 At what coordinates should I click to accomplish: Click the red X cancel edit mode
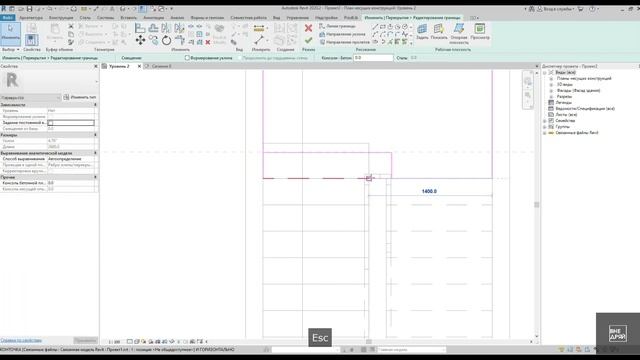308,28
